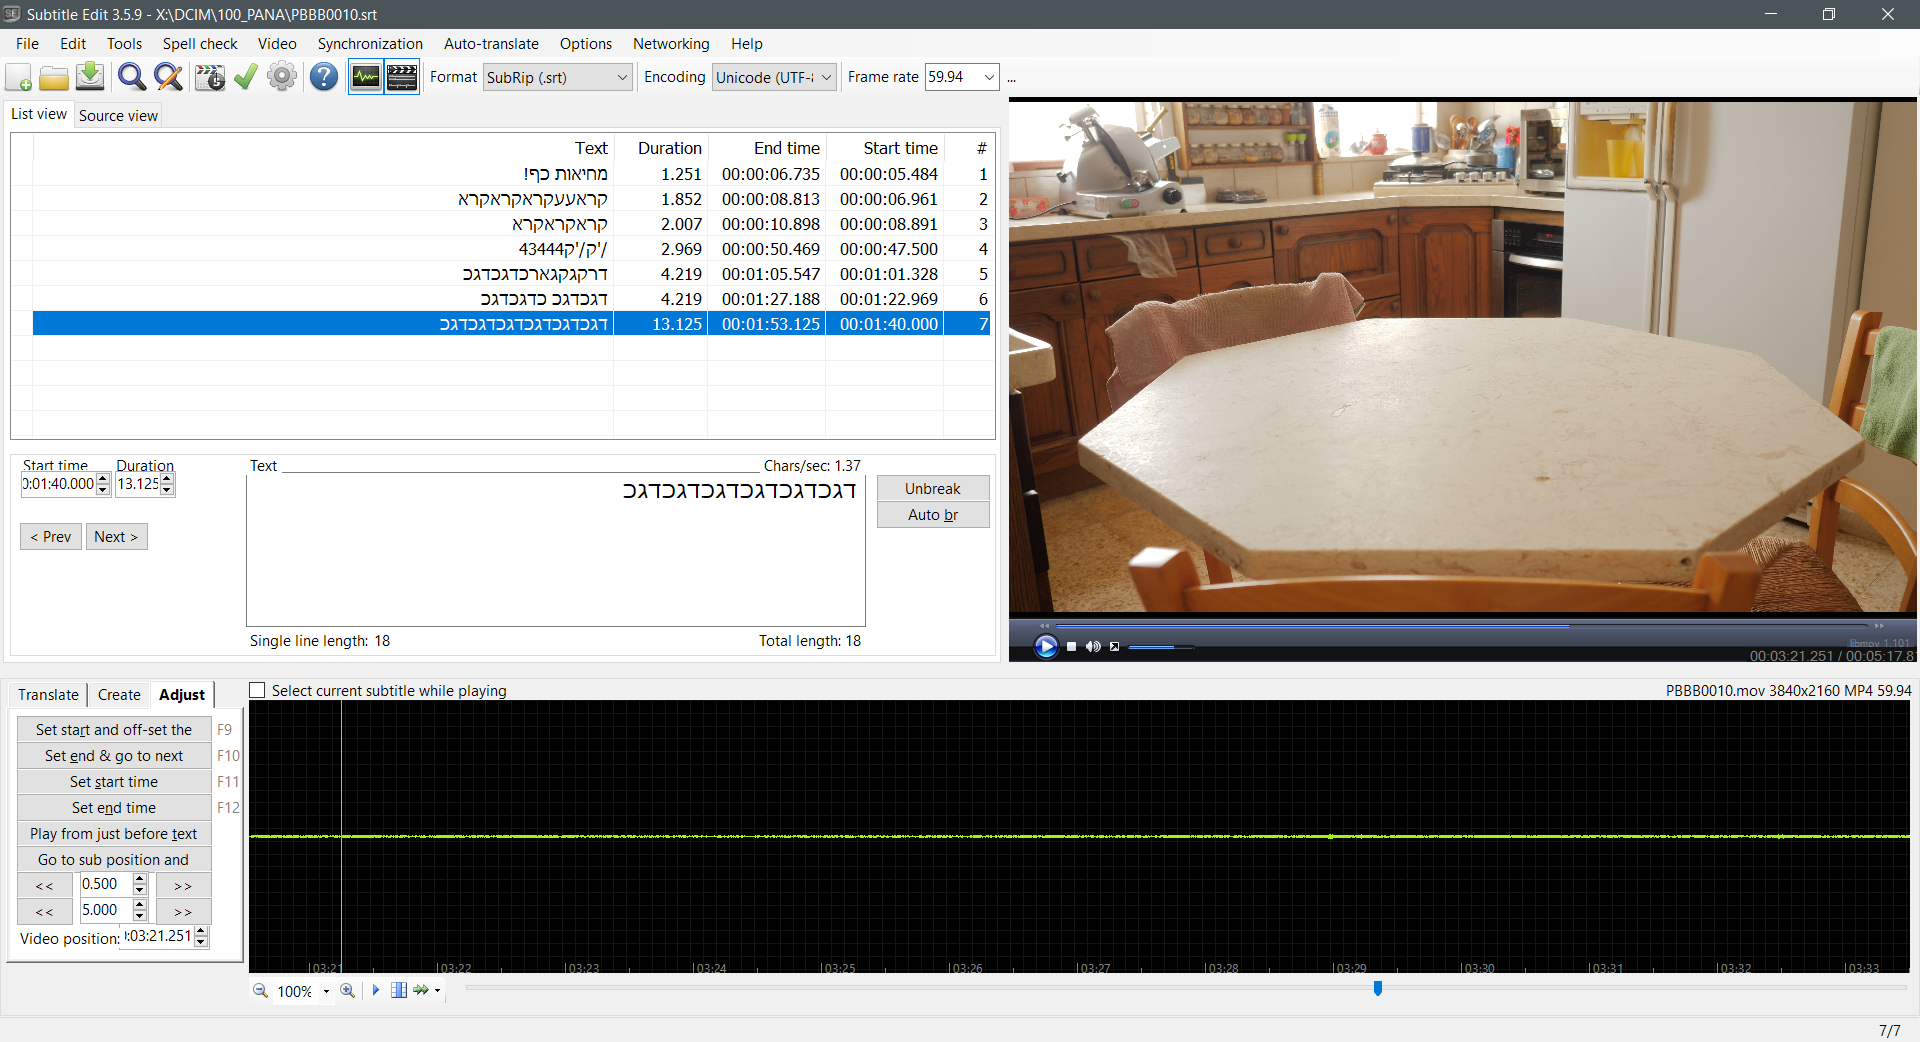This screenshot has width=1920, height=1042.
Task: Toggle the waveform display button
Action: coord(365,76)
